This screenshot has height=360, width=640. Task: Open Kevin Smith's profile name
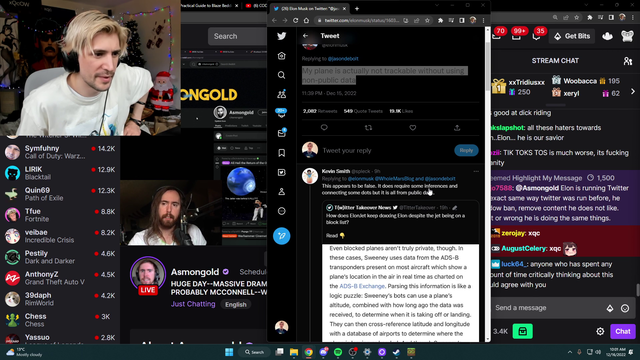tap(336, 171)
